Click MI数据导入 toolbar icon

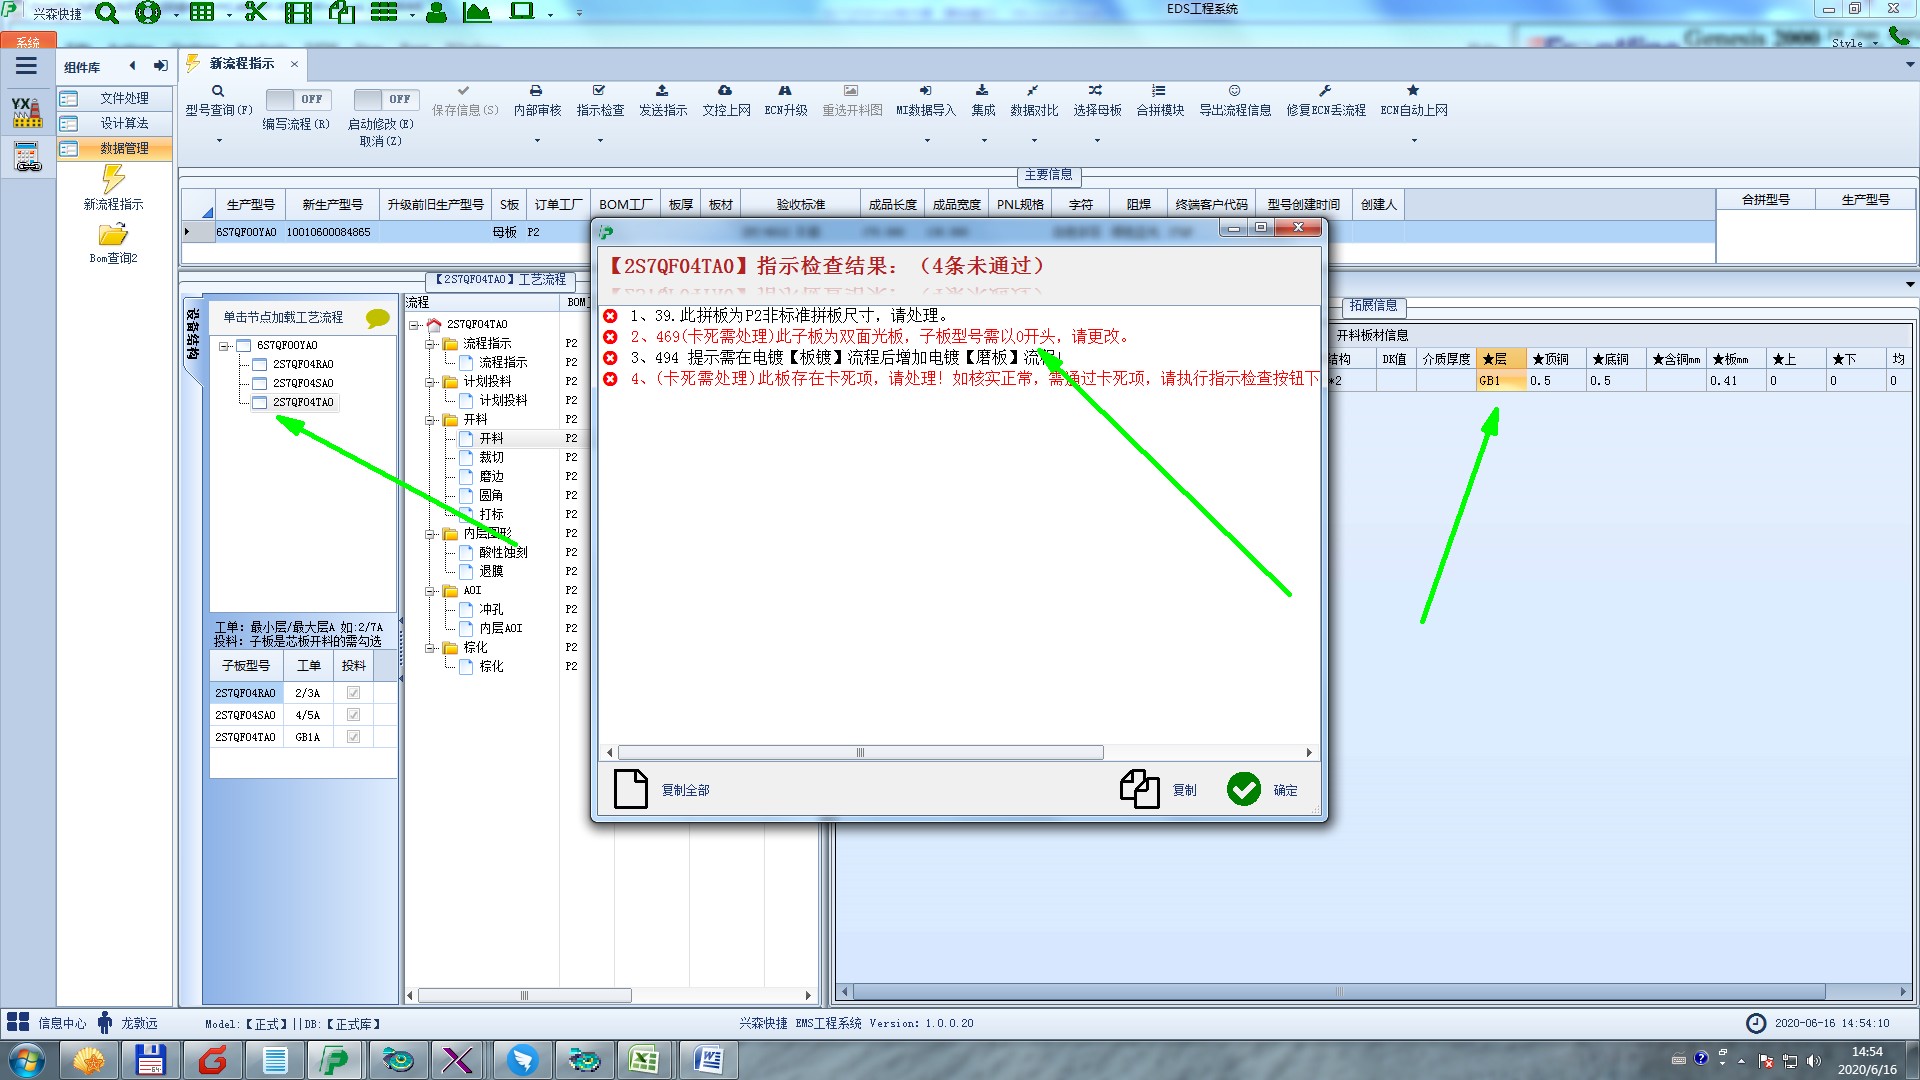click(925, 91)
